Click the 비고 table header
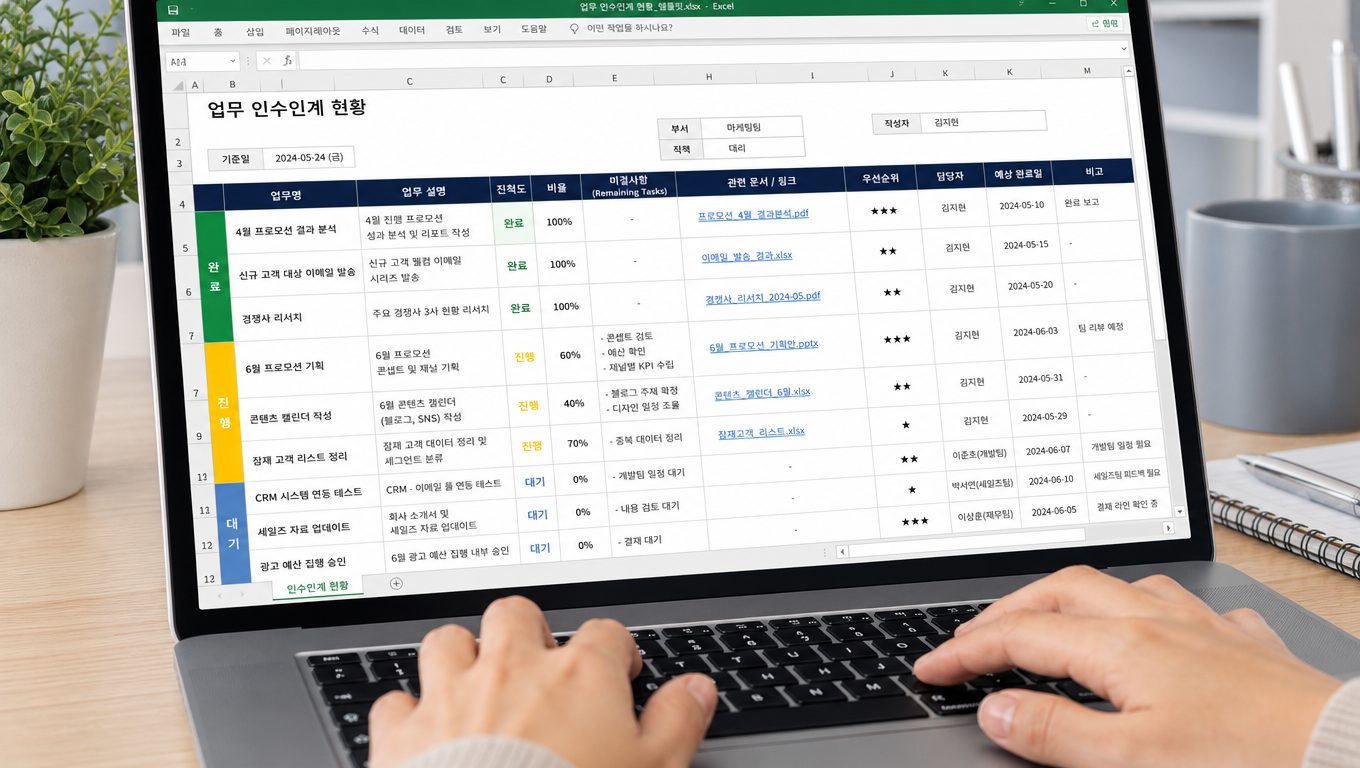Screen dimensions: 1360x768 [1094, 172]
